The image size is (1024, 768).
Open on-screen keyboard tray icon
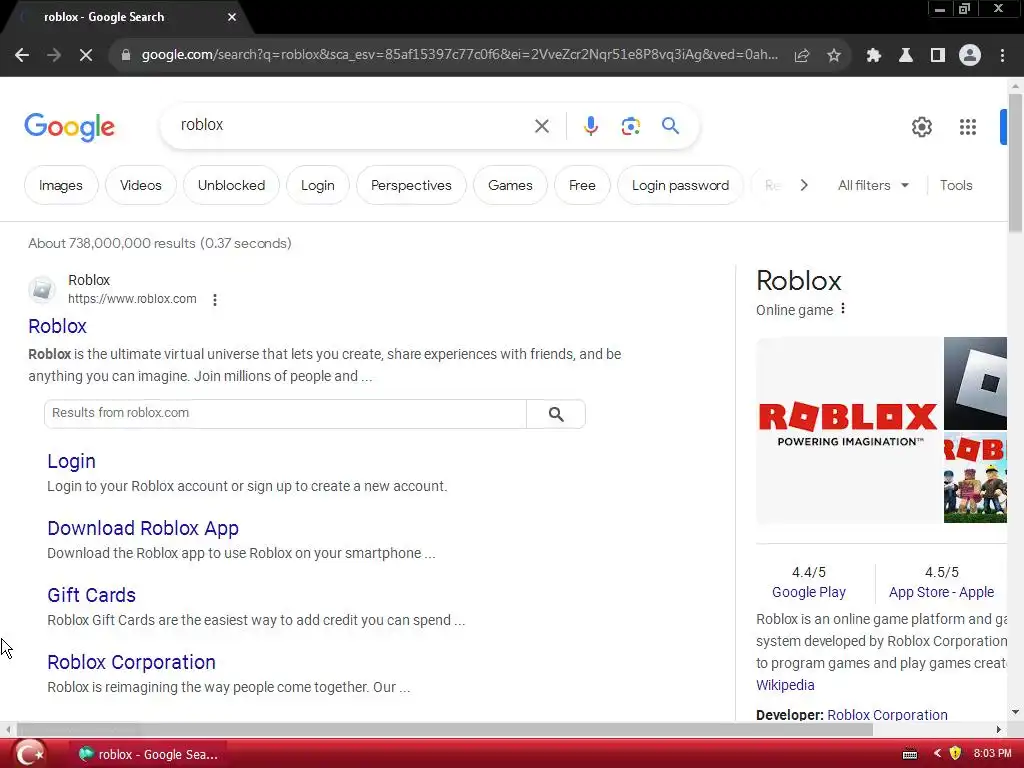point(910,754)
